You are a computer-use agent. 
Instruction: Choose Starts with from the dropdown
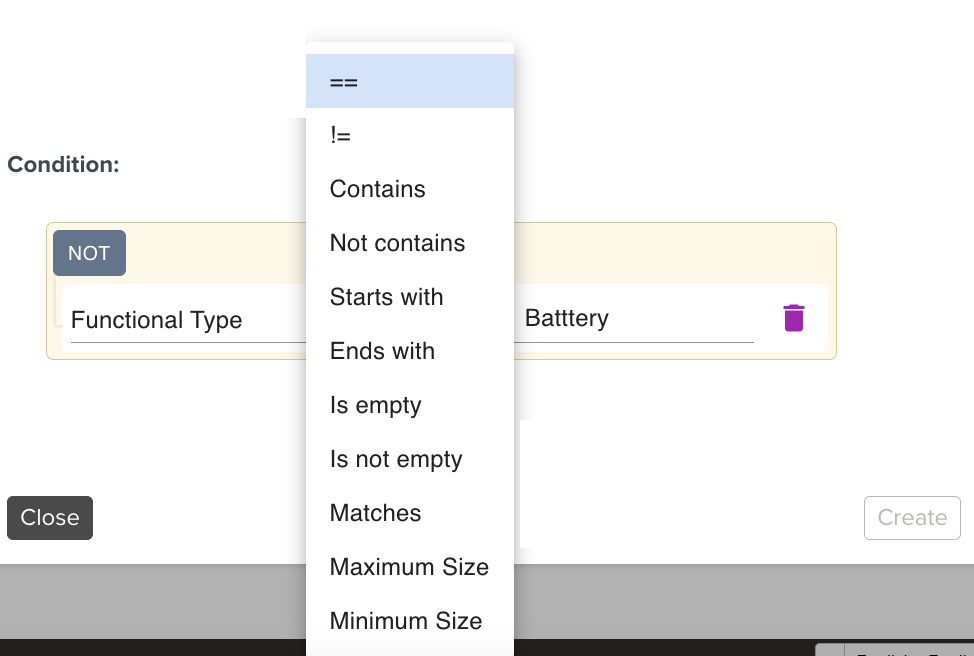(x=409, y=297)
